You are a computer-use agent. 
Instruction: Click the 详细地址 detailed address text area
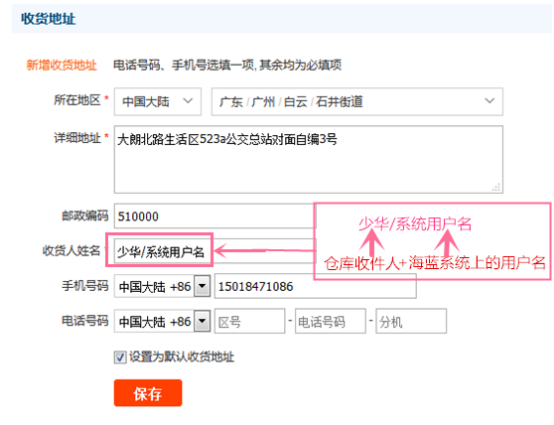(x=308, y=159)
